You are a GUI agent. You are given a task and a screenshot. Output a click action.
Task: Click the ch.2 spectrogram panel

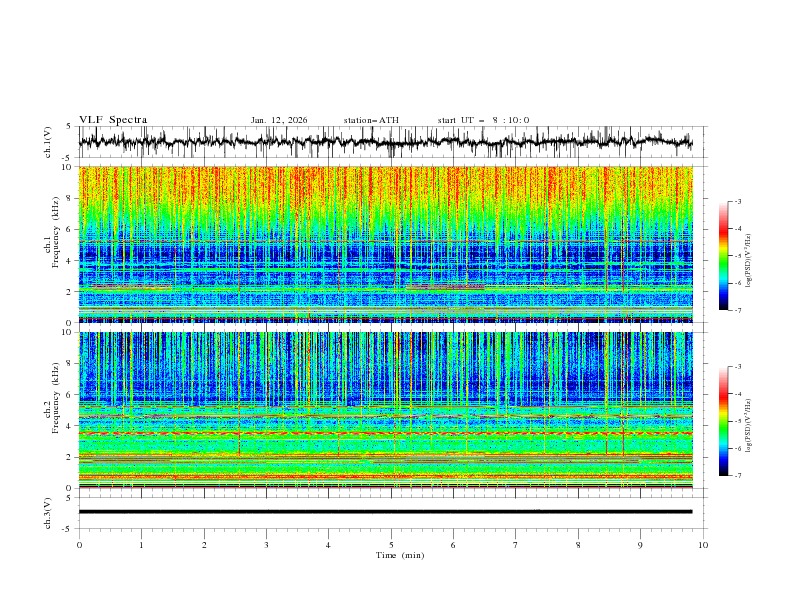tap(385, 410)
